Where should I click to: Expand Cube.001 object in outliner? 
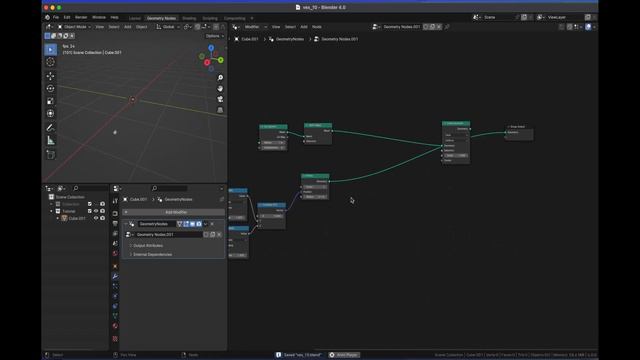(x=58, y=218)
